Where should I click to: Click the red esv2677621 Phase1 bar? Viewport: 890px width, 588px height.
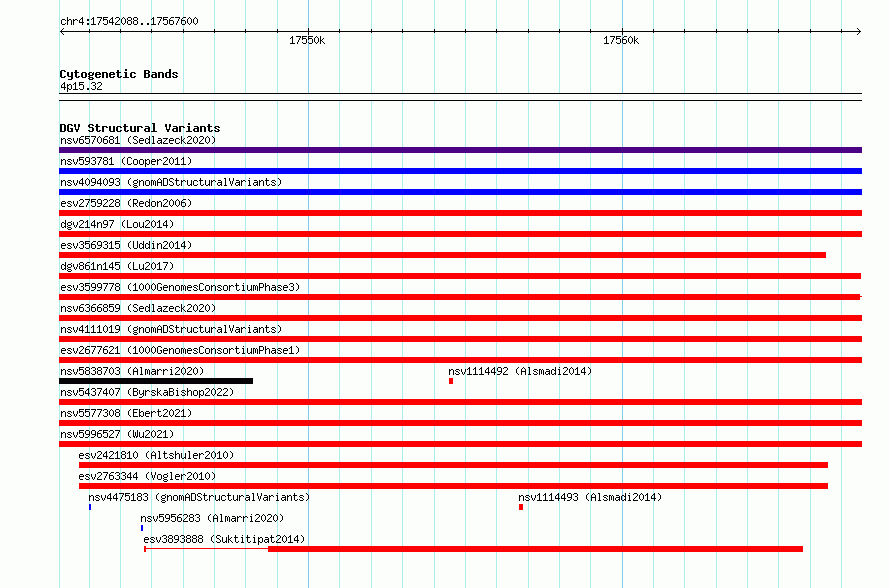tap(460, 360)
